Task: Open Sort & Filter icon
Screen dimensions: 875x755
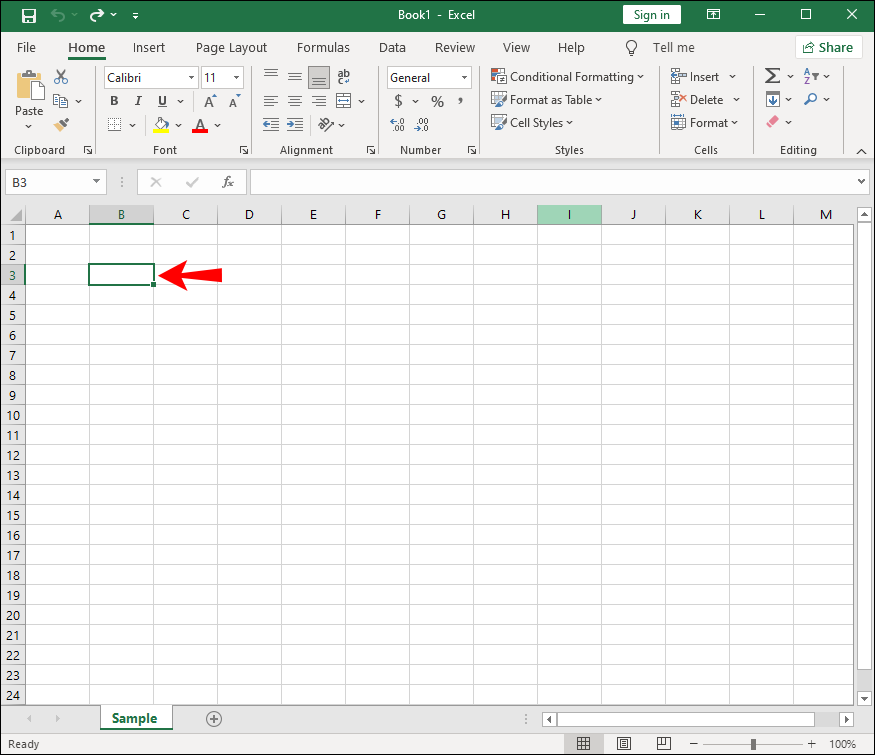Action: (x=811, y=75)
